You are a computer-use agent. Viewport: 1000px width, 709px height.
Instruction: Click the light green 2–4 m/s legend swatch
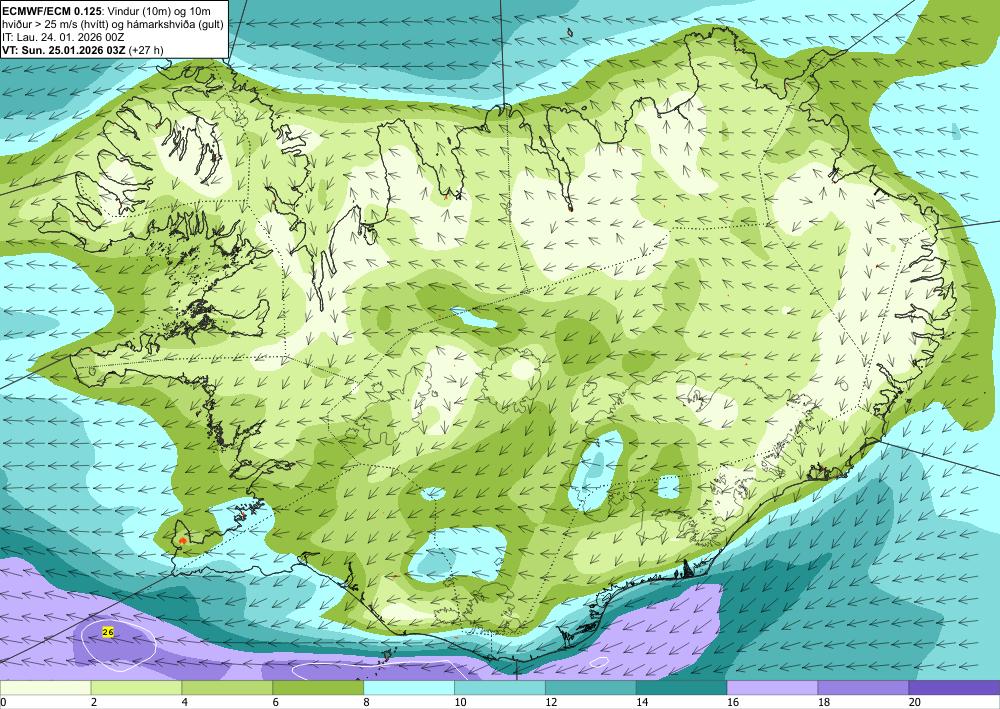click(136, 688)
